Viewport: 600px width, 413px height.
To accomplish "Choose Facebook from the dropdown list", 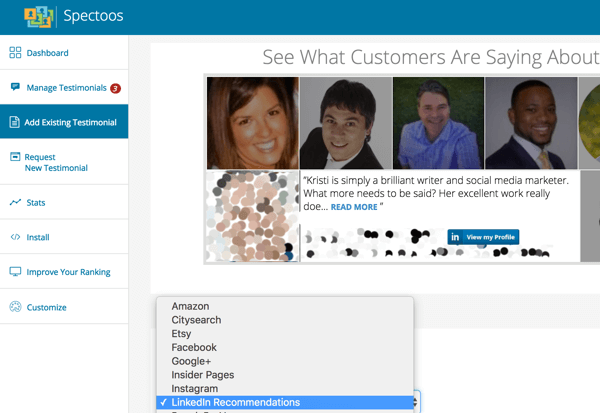I will 285,348.
